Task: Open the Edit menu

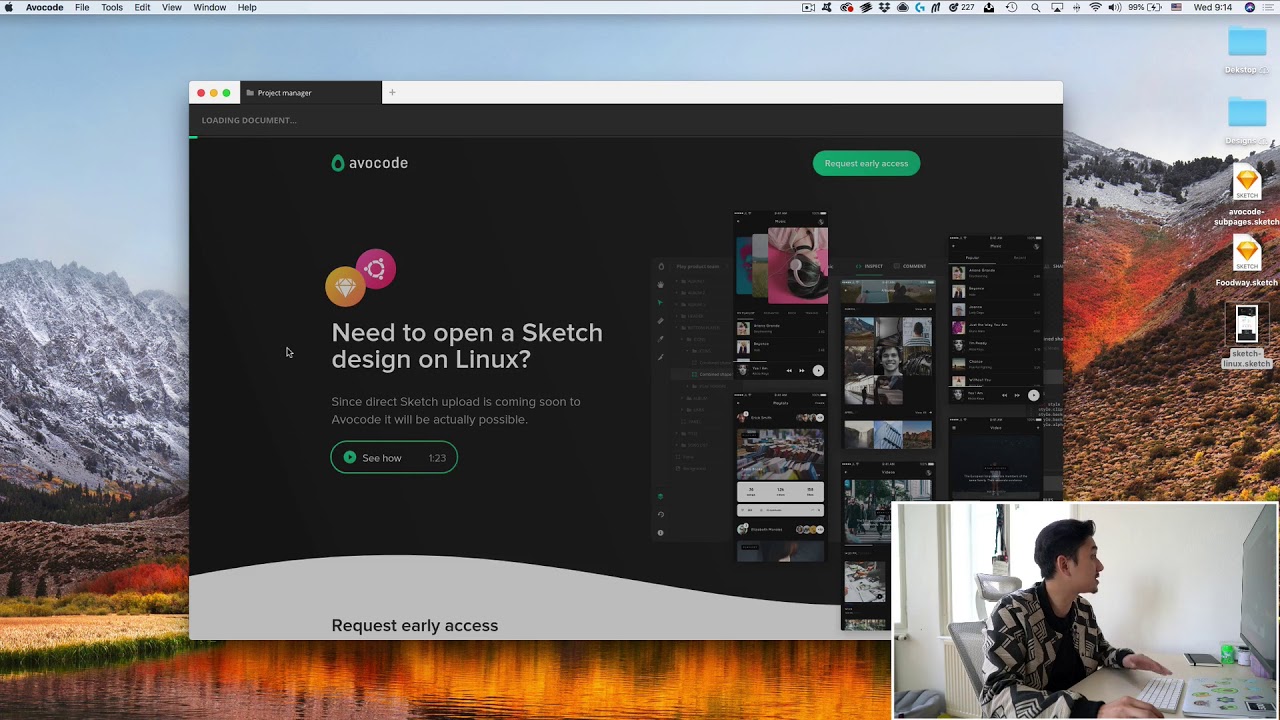Action: 142,7
